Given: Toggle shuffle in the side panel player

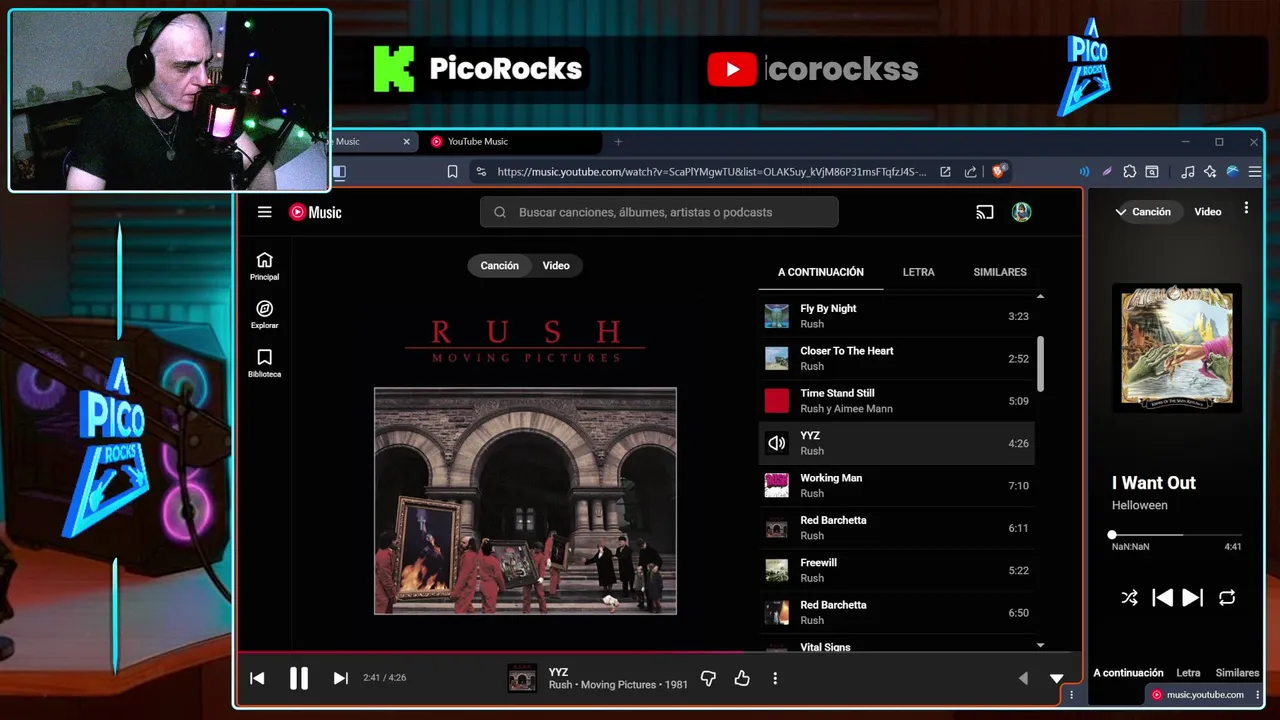Looking at the screenshot, I should coord(1129,598).
